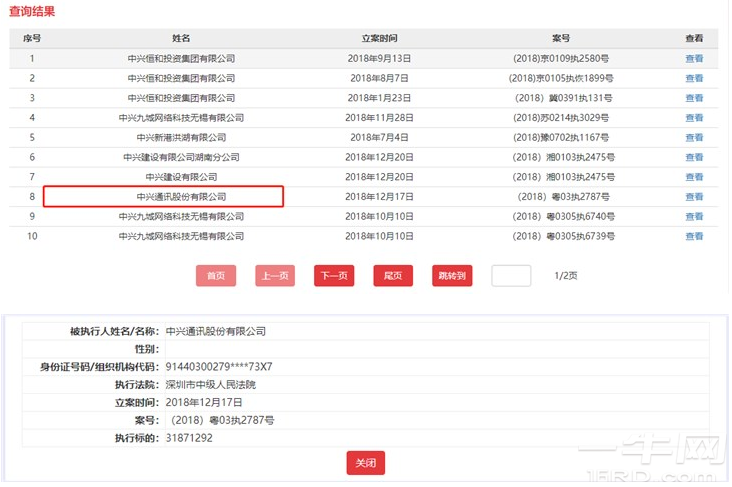
Task: Open 查看 link in row 6
Action: 694,157
